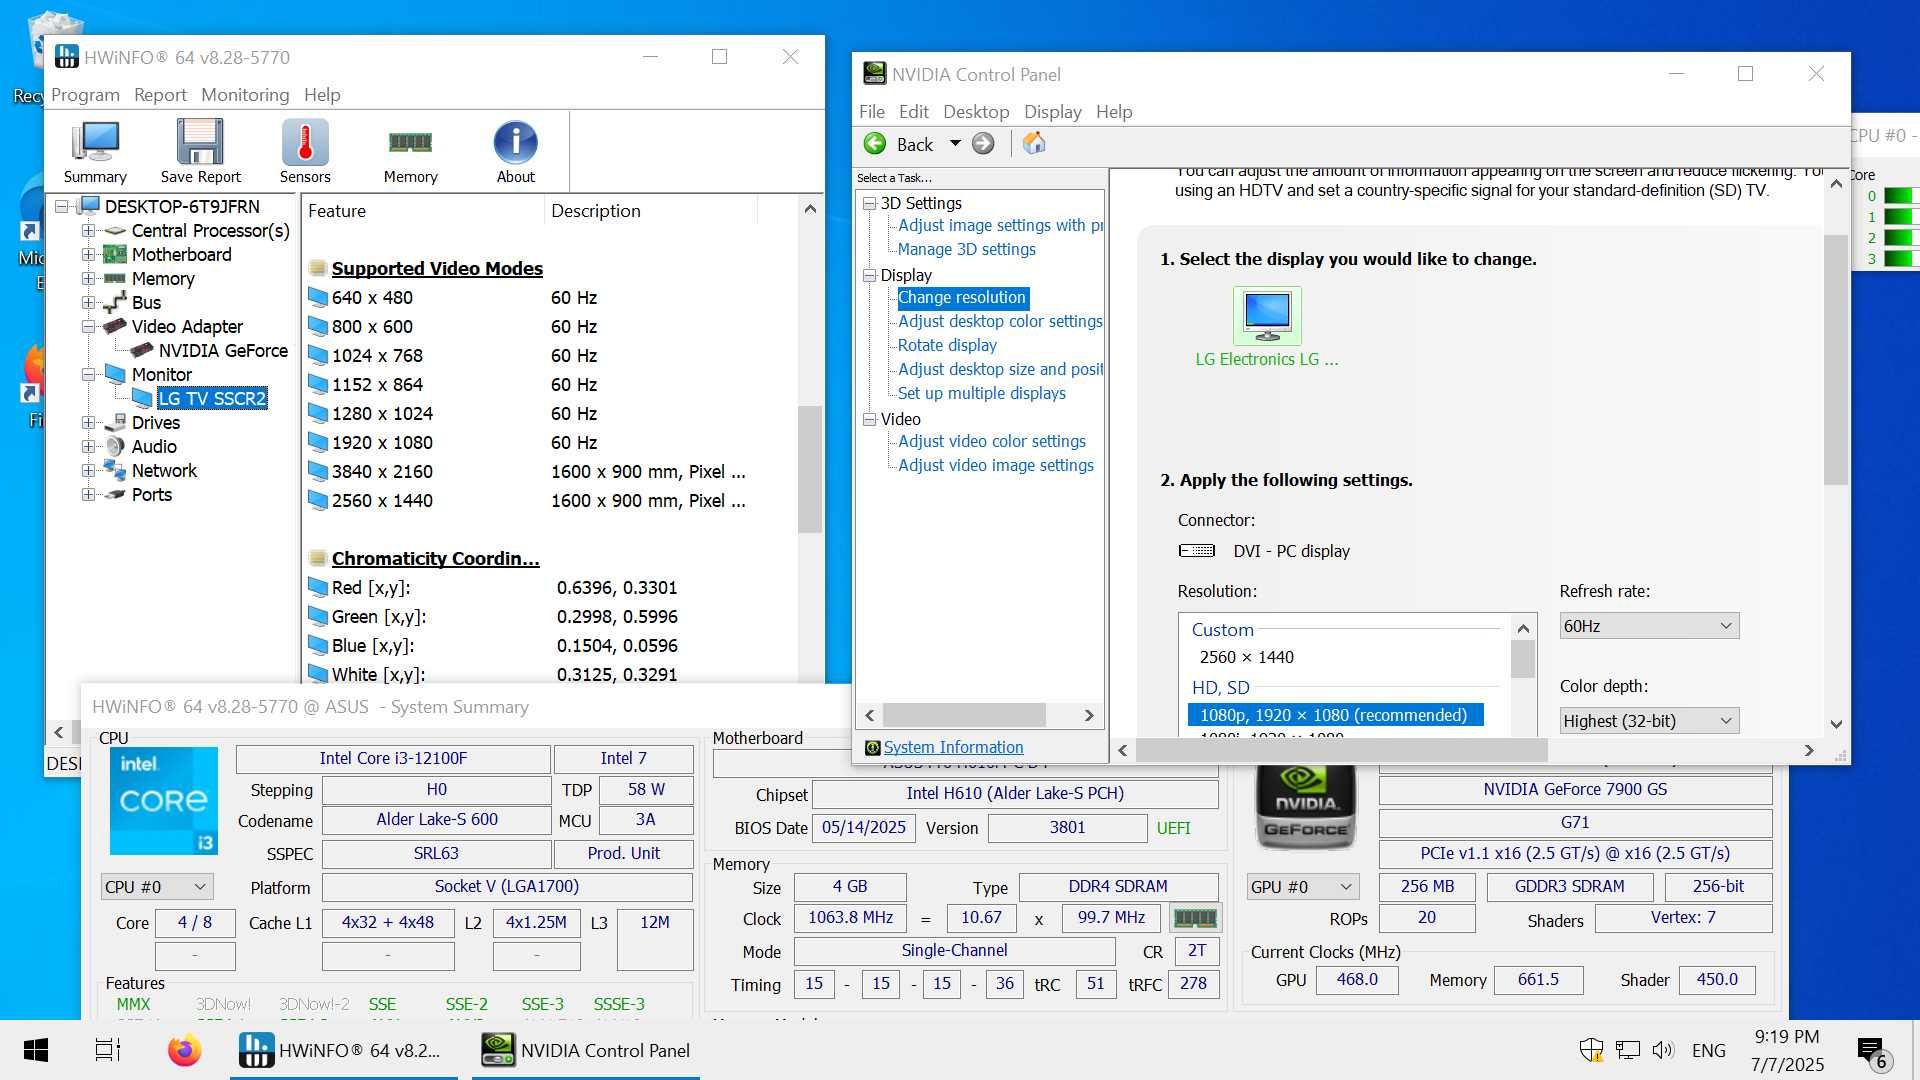Select the 2560 × 1440 custom resolution
This screenshot has width=1920, height=1080.
point(1246,657)
